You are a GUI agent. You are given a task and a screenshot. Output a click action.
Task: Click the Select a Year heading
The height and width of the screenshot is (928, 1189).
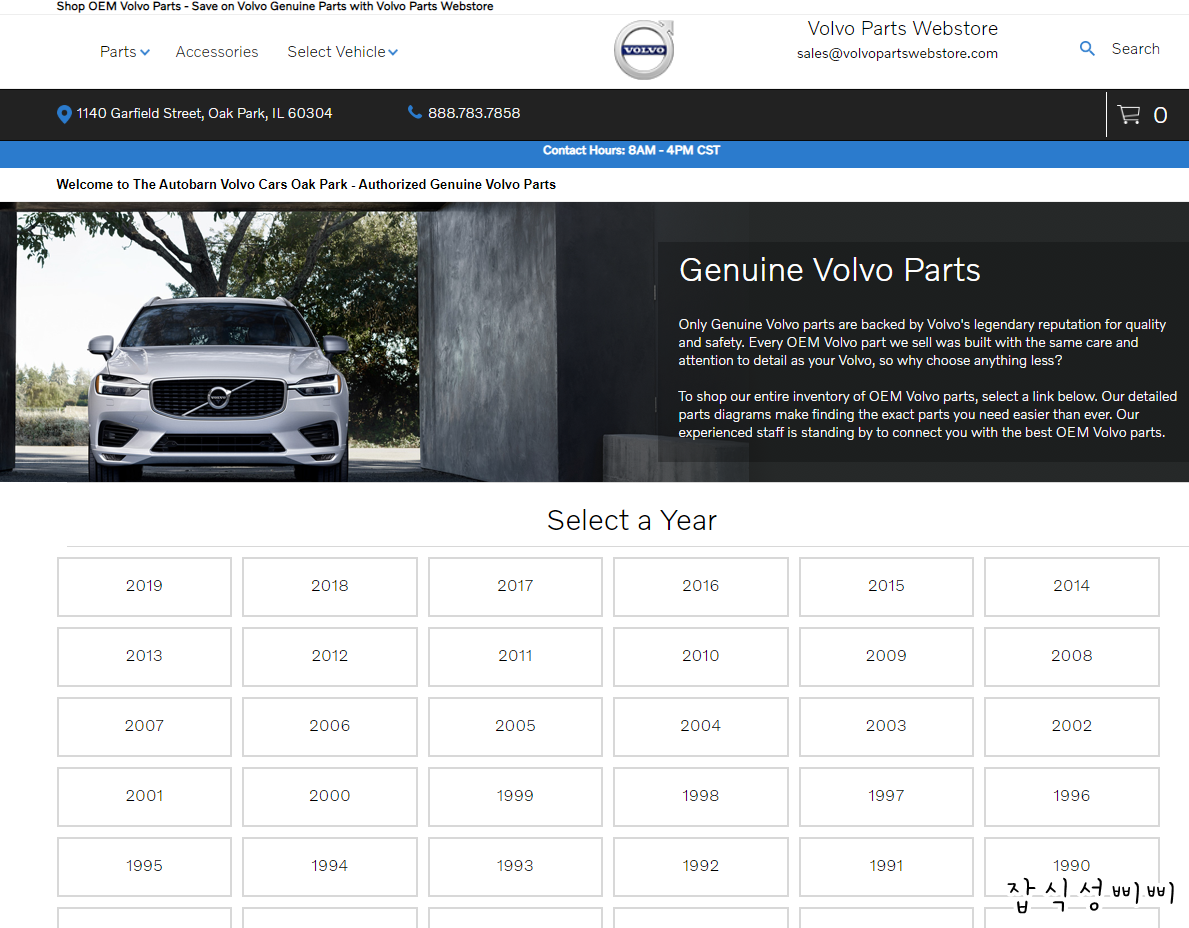pyautogui.click(x=632, y=520)
